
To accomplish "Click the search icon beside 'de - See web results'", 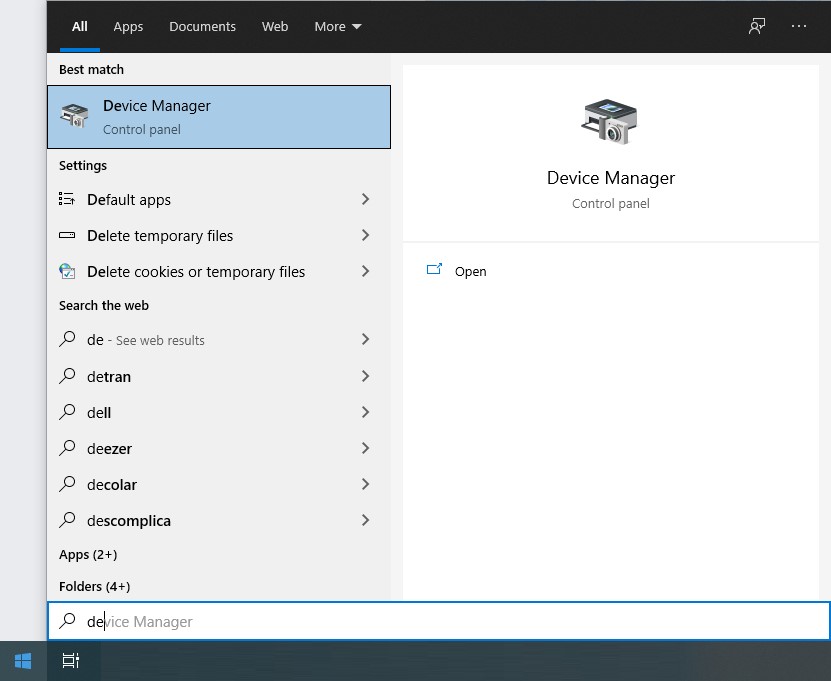I will pyautogui.click(x=67, y=339).
